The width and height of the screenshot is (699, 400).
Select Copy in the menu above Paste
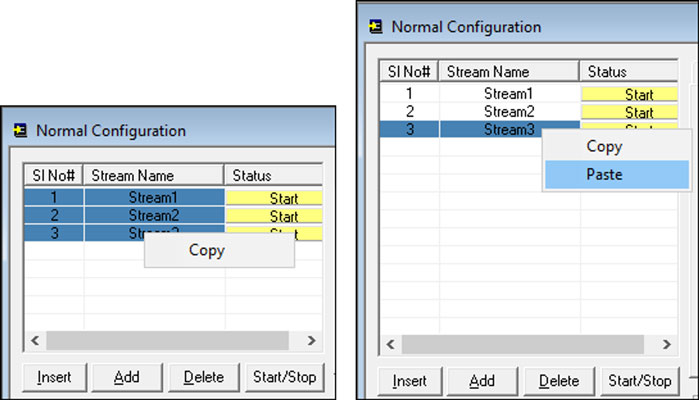[604, 147]
